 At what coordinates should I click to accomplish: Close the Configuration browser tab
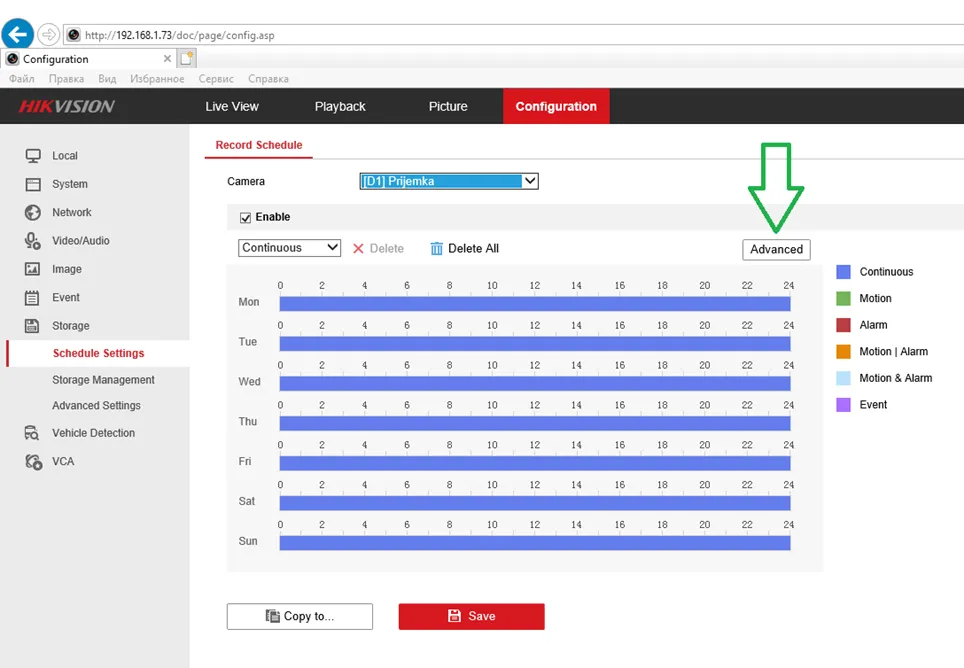point(167,58)
